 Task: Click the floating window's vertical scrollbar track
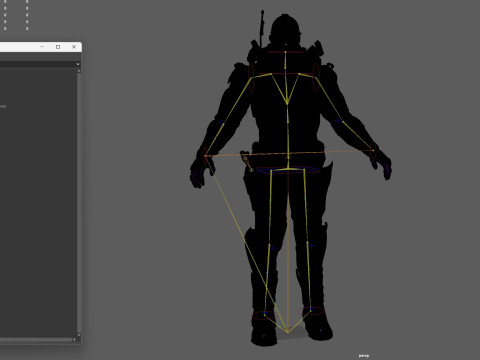79,203
